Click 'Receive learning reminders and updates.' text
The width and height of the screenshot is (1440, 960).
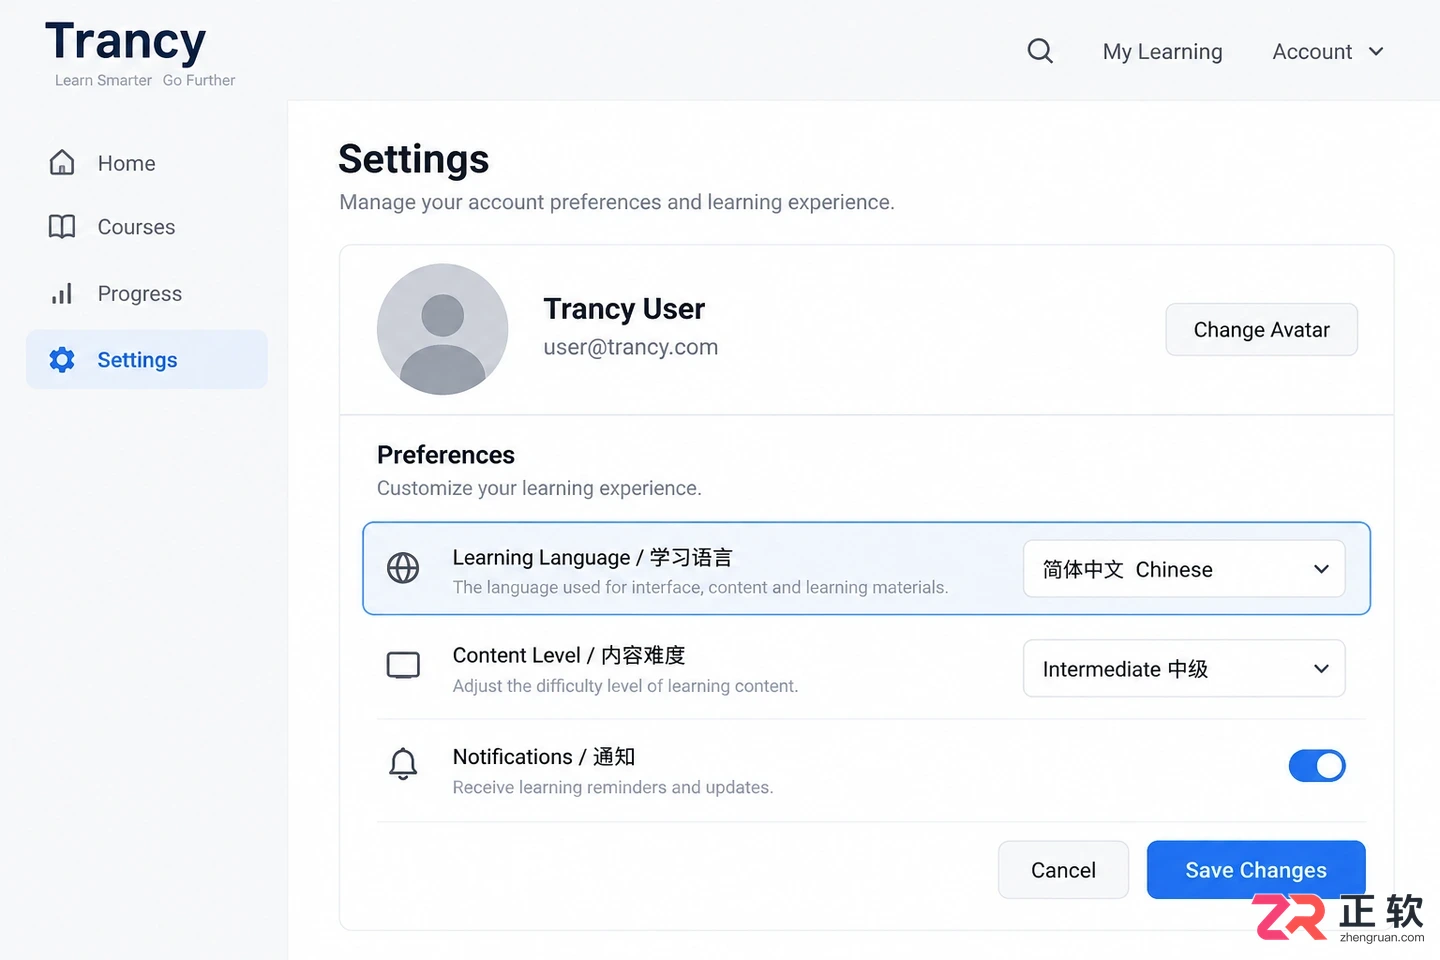click(613, 787)
